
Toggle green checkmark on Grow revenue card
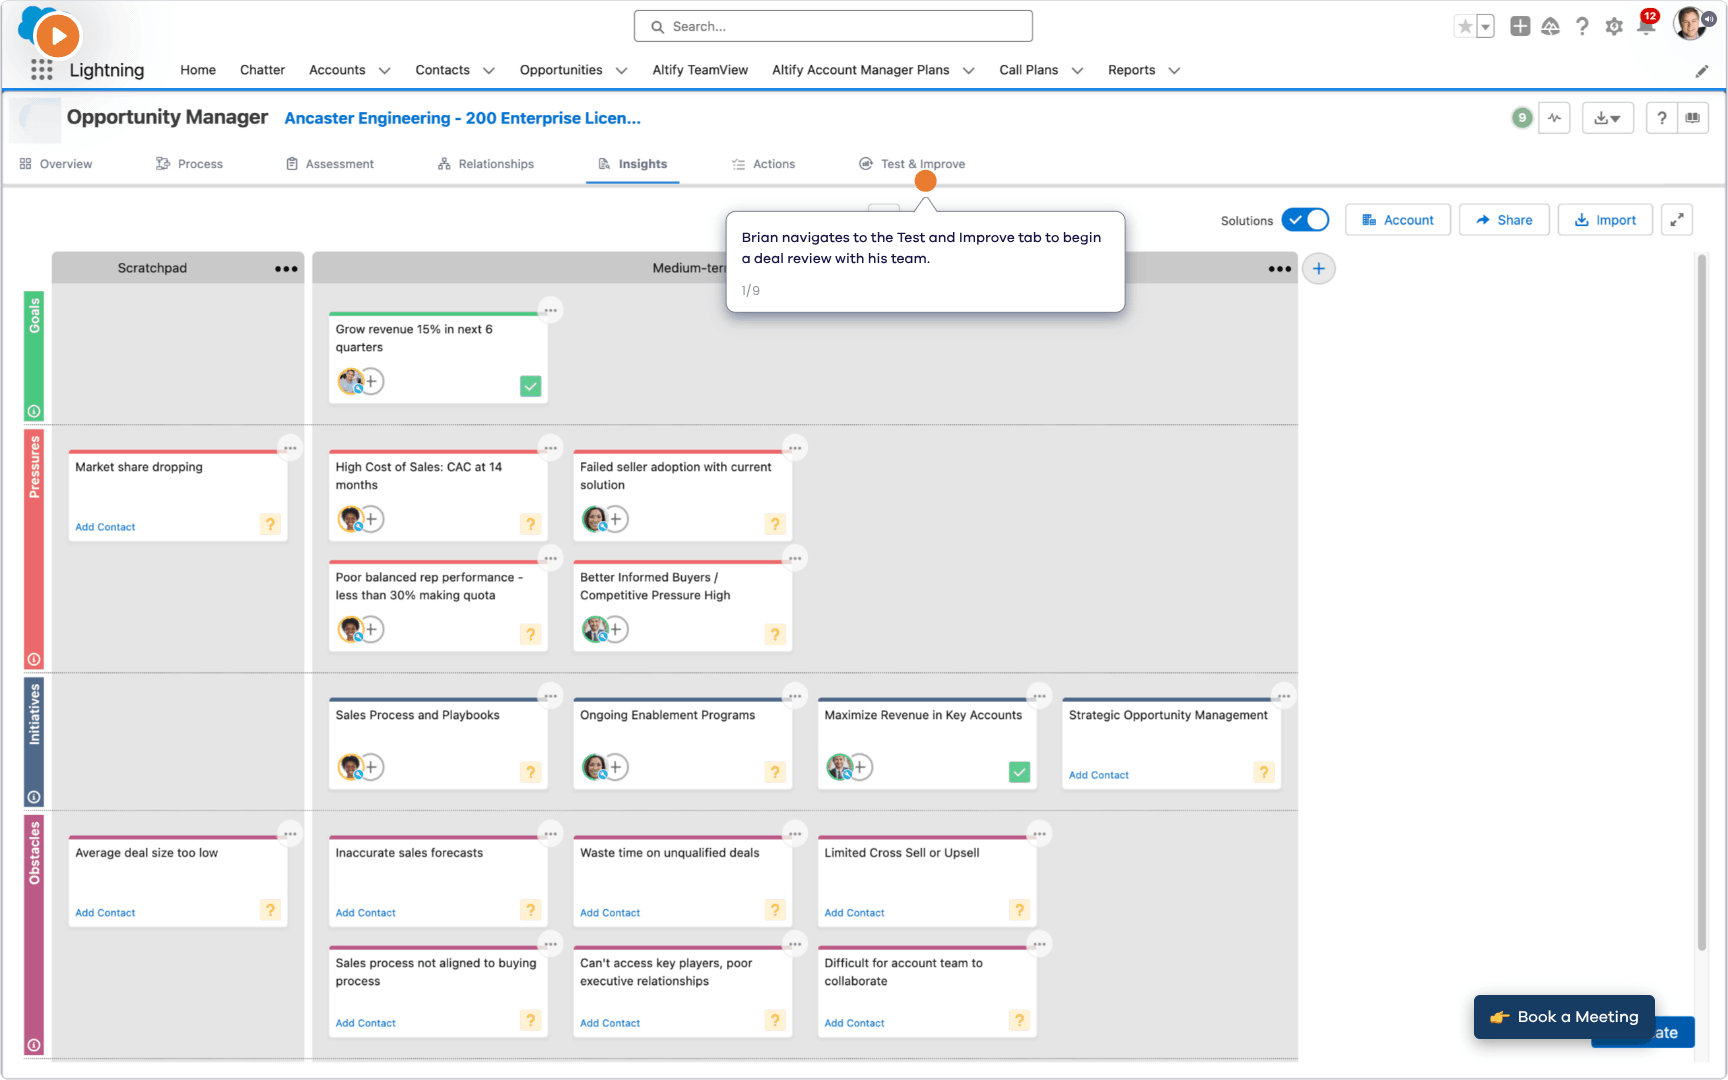pyautogui.click(x=530, y=386)
